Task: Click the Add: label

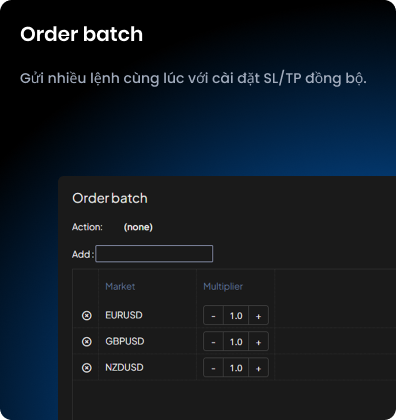Action: [x=83, y=254]
